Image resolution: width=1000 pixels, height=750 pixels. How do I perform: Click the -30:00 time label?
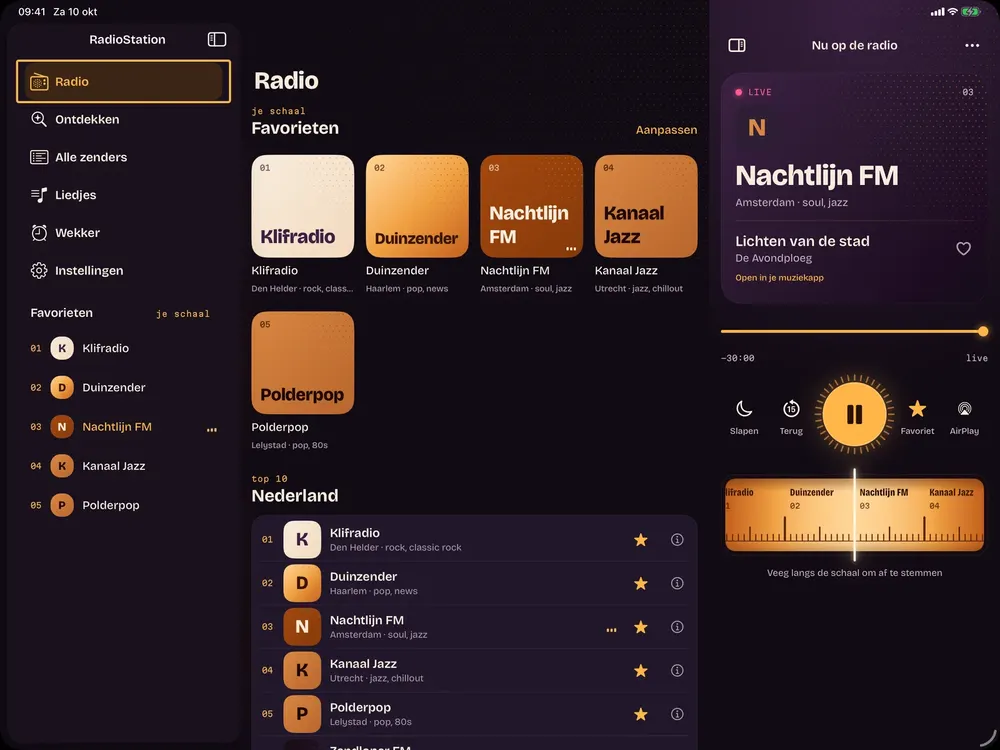coord(737,358)
